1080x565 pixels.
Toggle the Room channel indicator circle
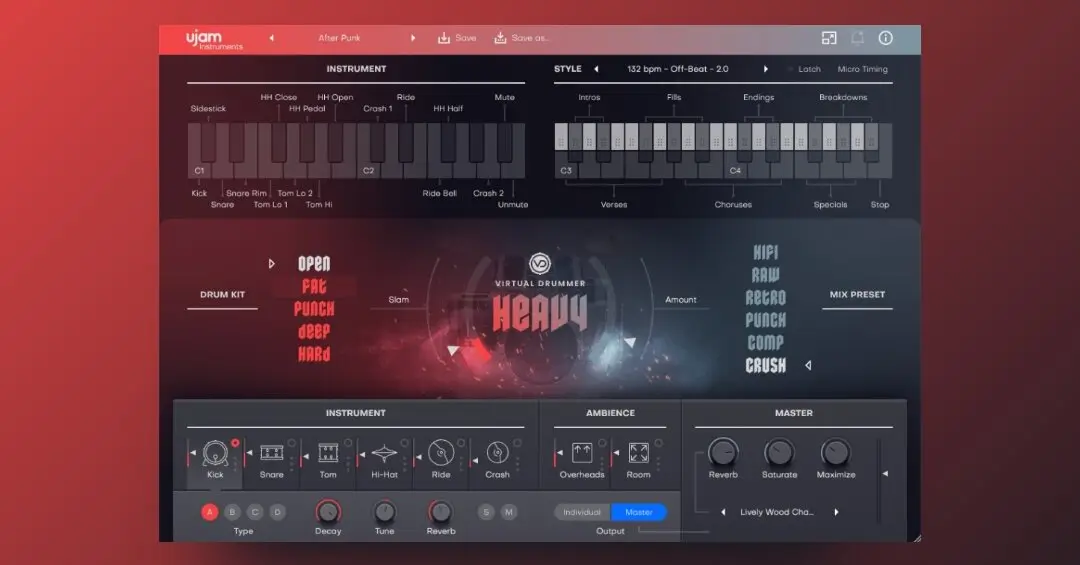click(658, 443)
